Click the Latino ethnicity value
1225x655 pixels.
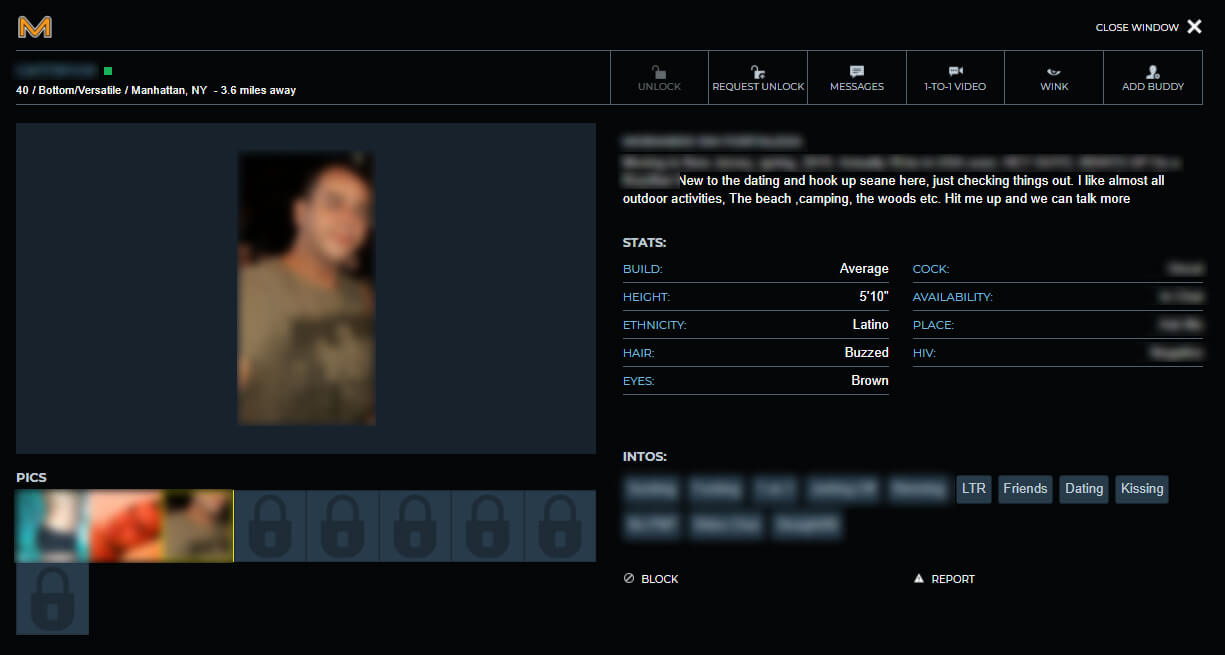[x=870, y=325]
